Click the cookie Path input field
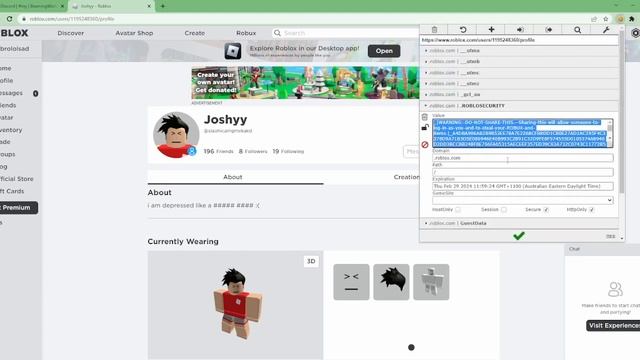640x360 pixels. coord(522,172)
